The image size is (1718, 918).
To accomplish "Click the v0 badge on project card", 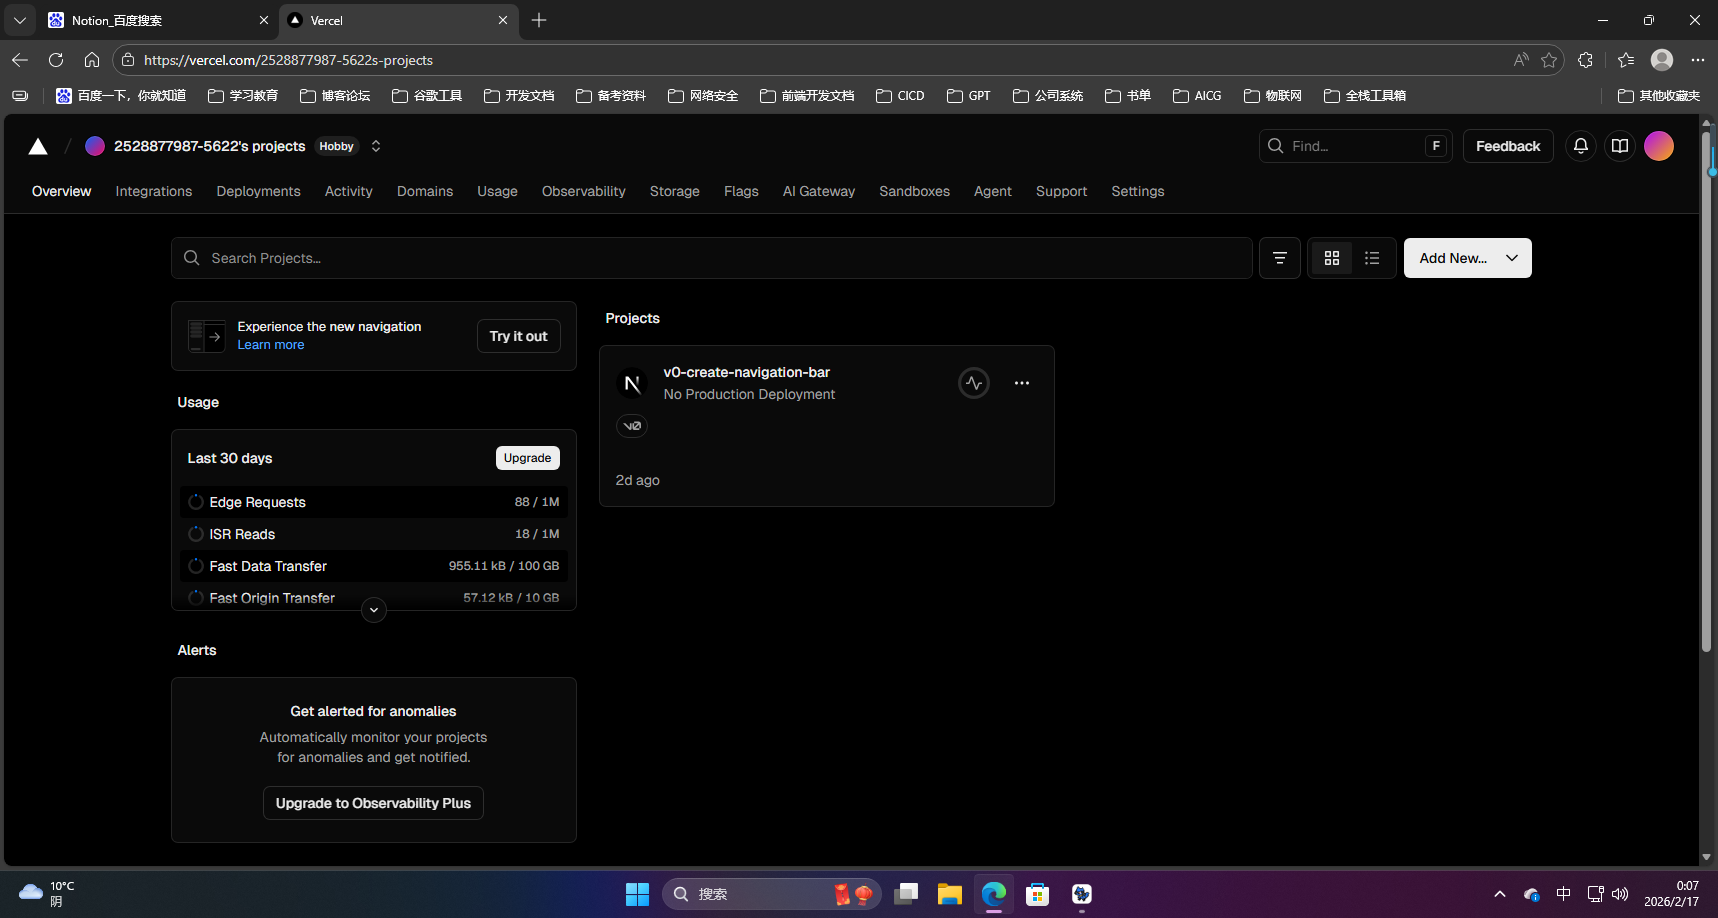I will click(632, 426).
